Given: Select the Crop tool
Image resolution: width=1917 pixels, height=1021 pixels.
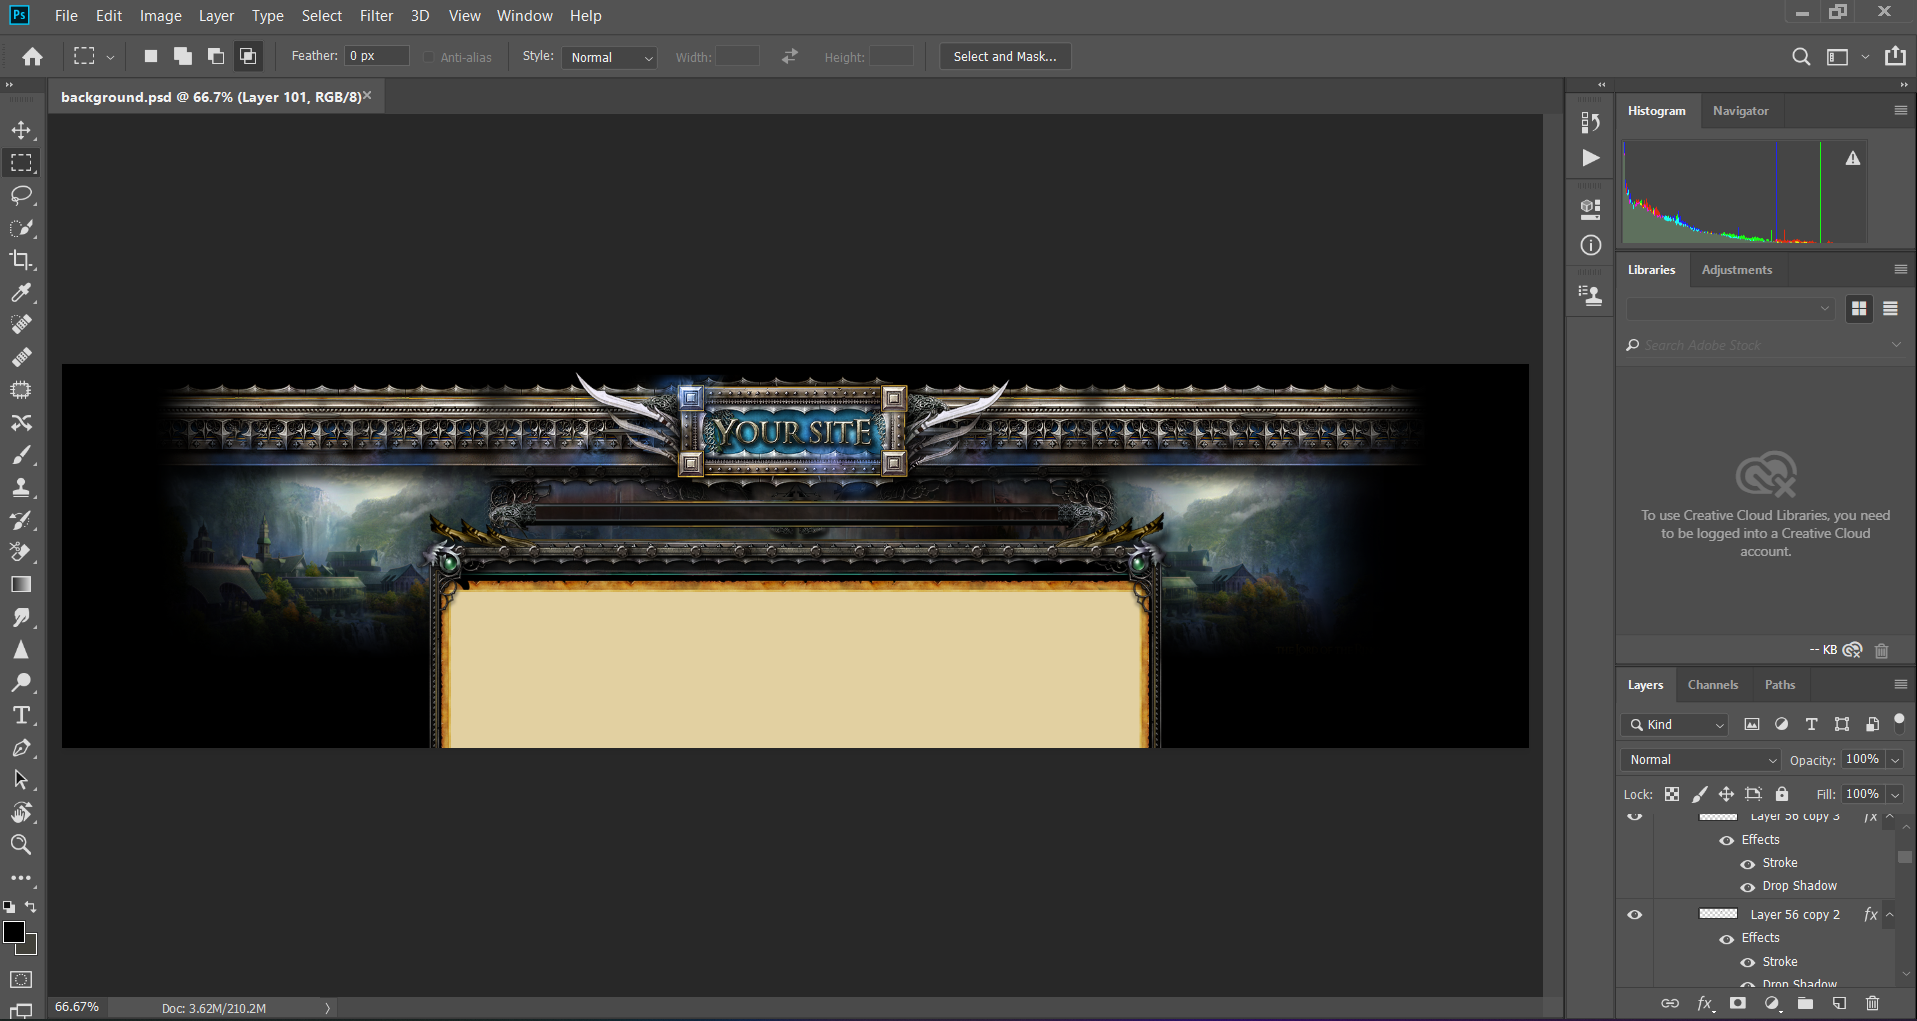Looking at the screenshot, I should coord(21,260).
